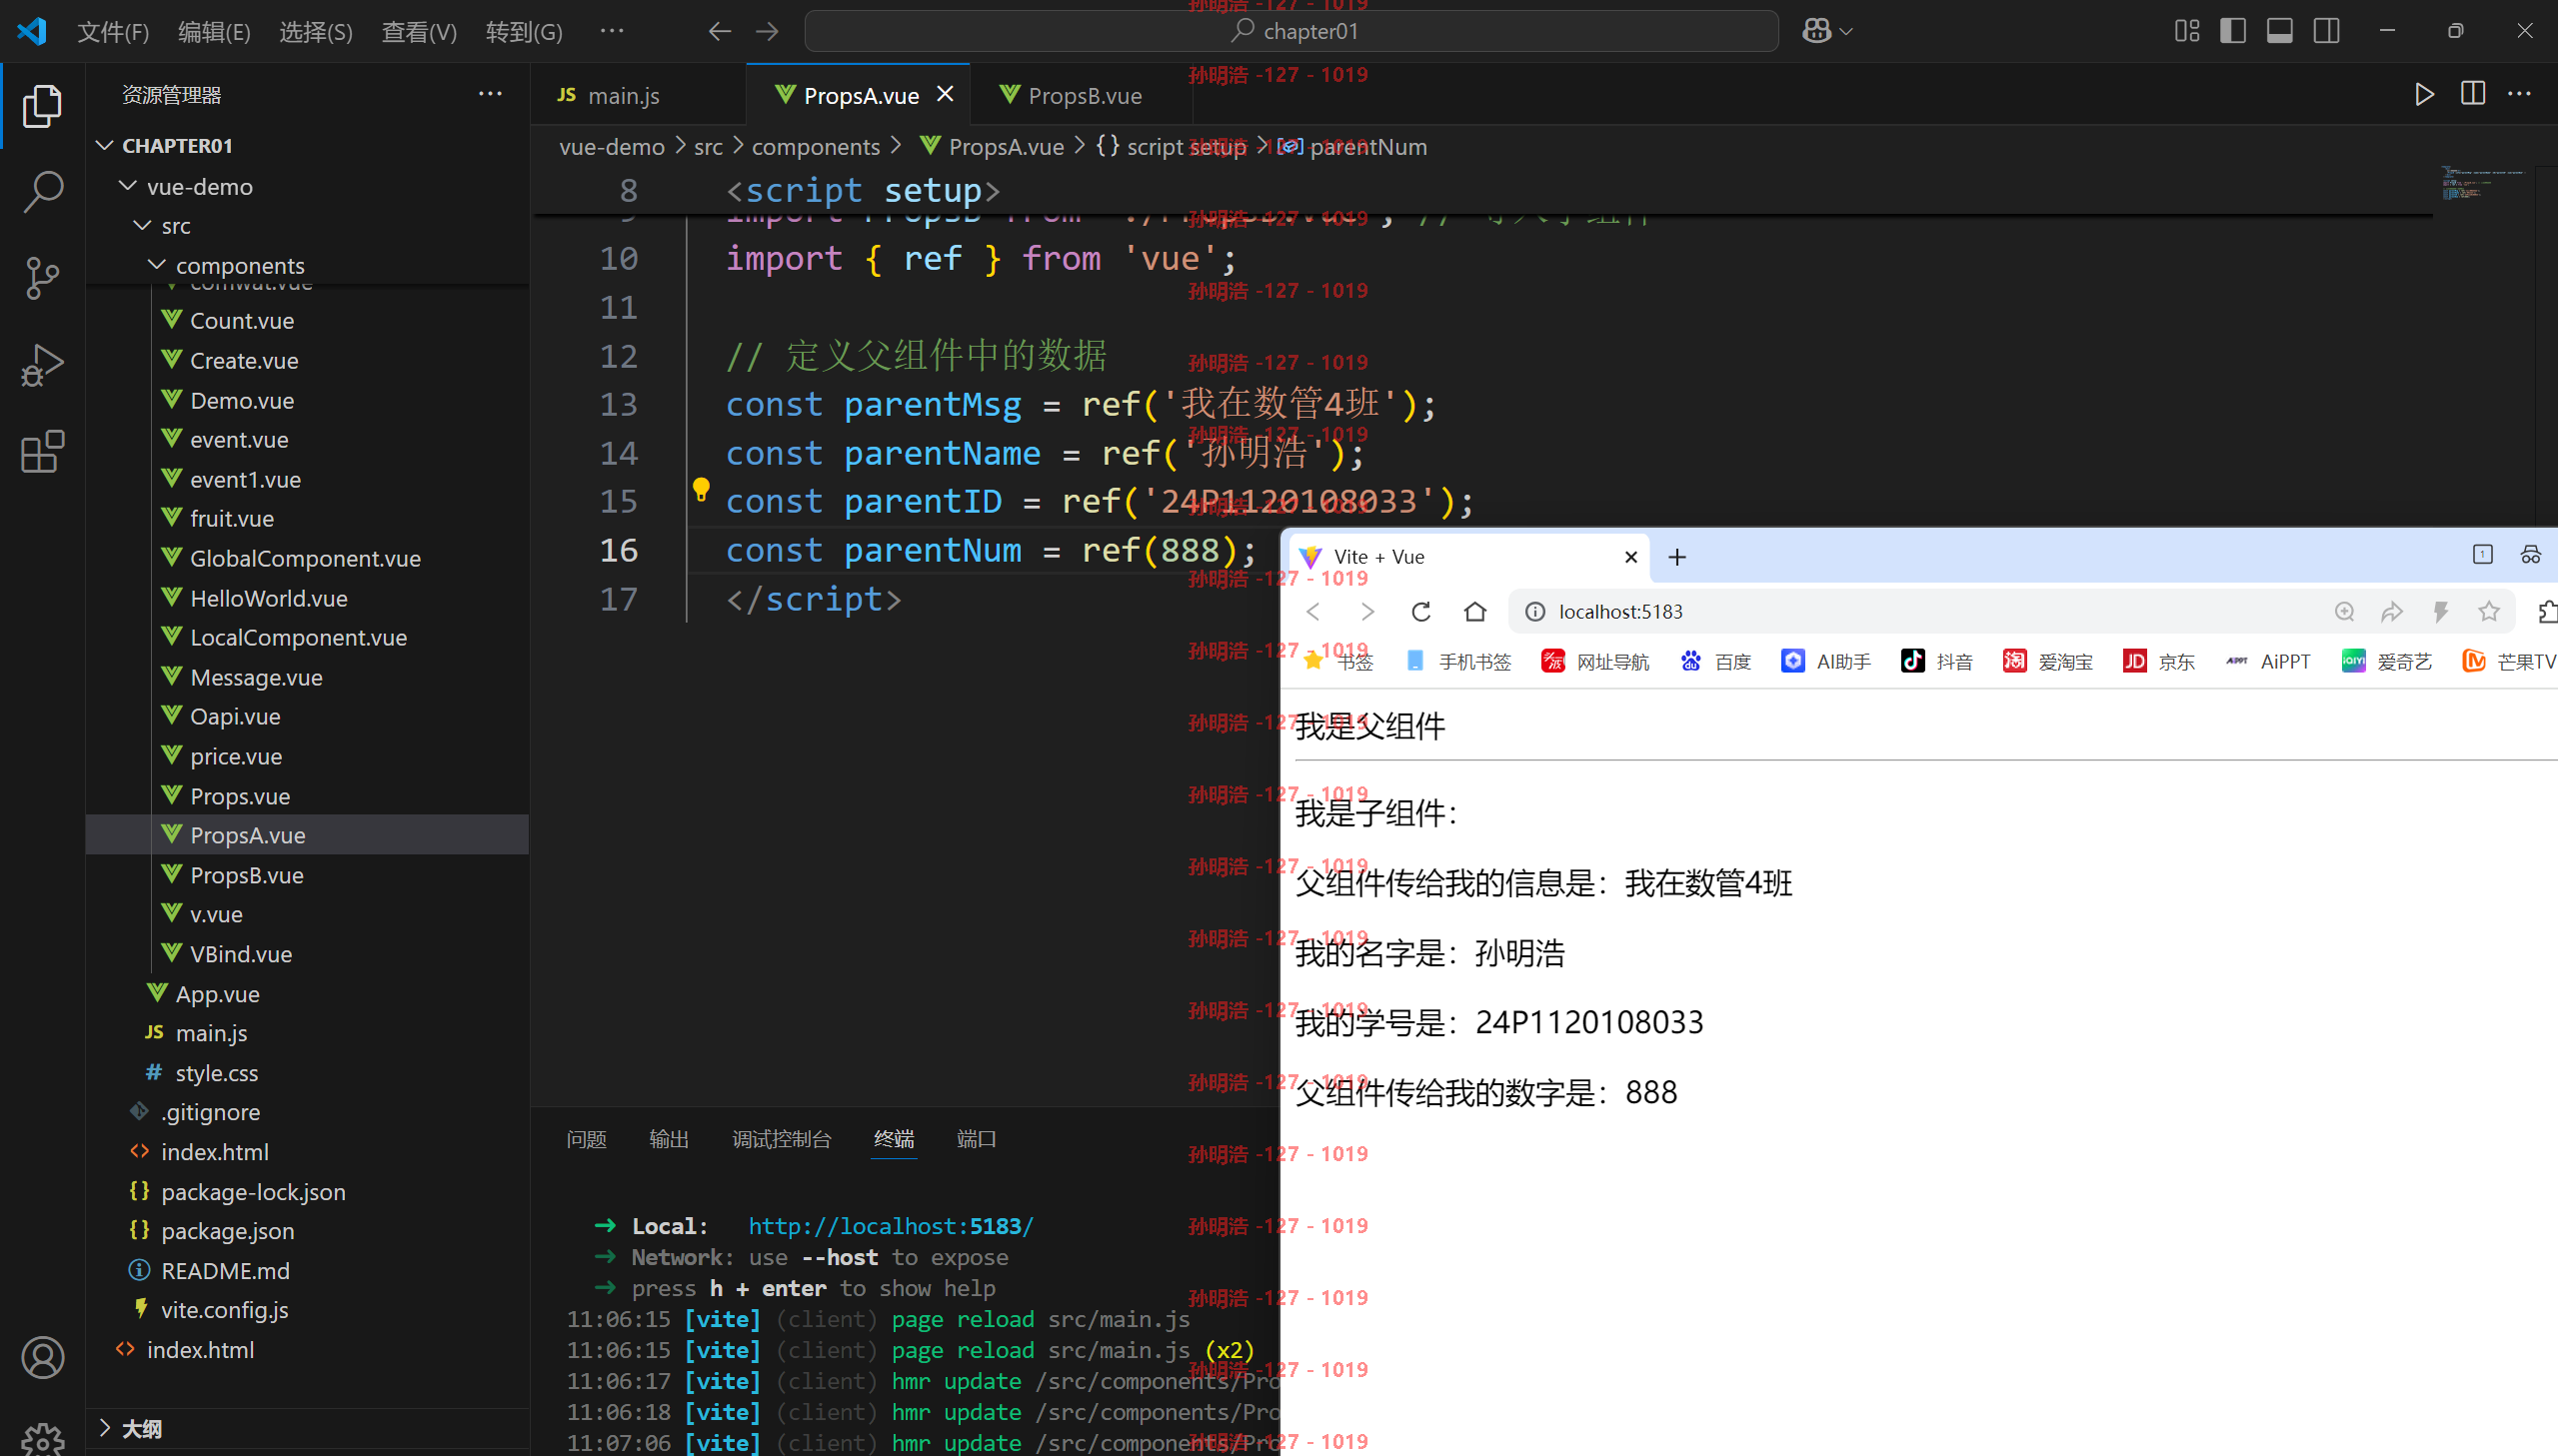Screen dimensions: 2558x1456
Task: Open the localhost:5183 link in terminal
Action: (890, 1226)
